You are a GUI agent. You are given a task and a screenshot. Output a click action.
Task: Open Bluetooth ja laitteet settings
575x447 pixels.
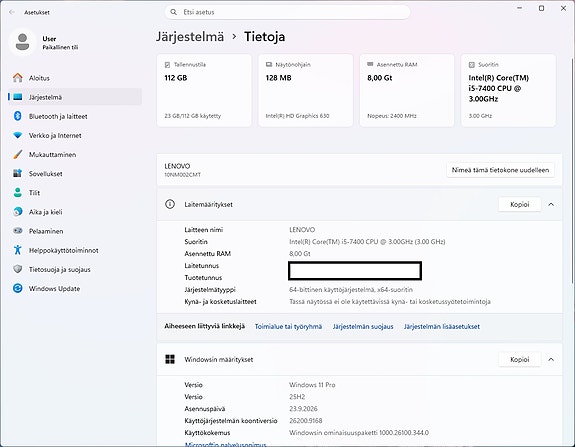pos(75,116)
